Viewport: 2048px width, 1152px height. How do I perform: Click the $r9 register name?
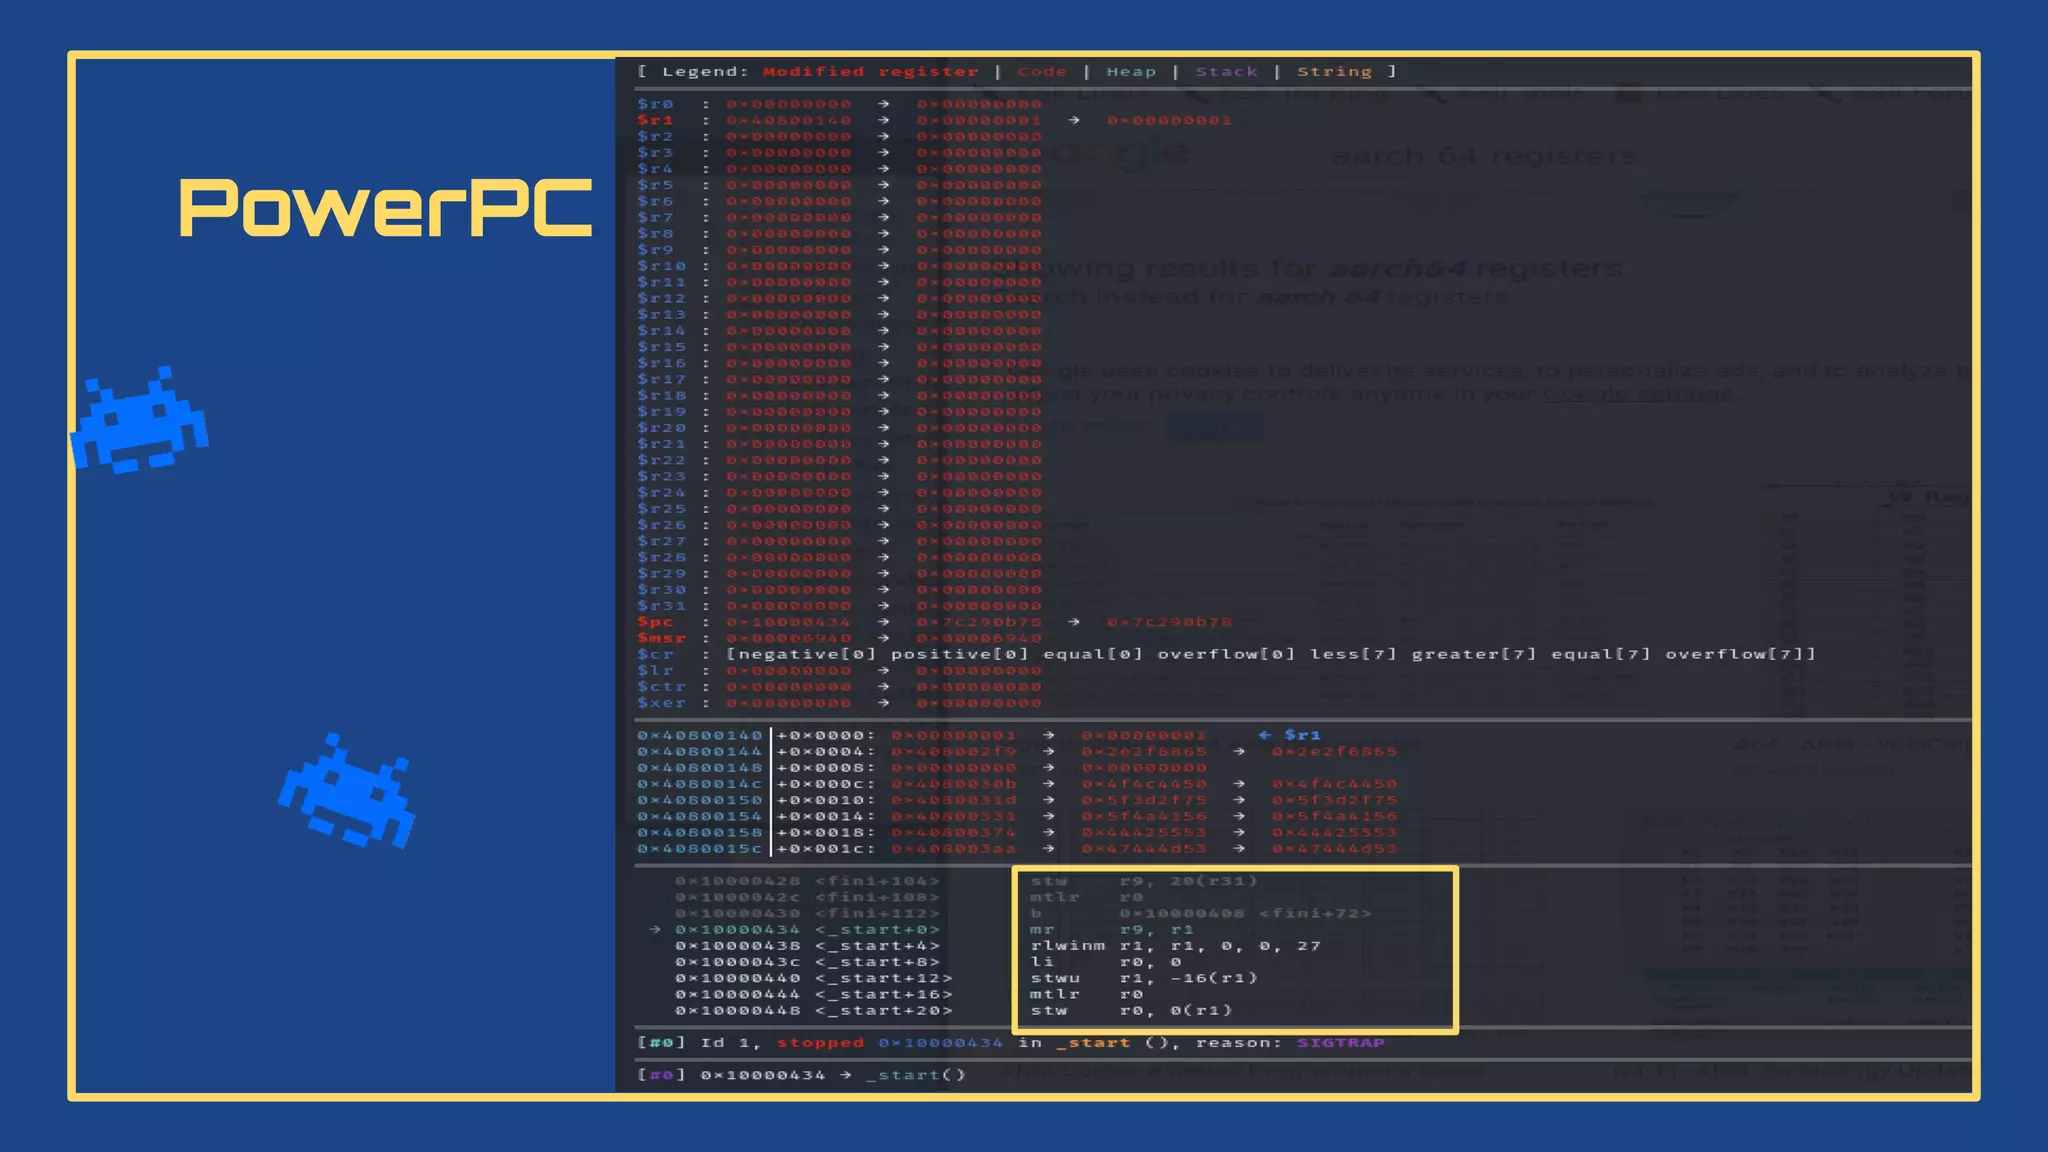pyautogui.click(x=655, y=250)
